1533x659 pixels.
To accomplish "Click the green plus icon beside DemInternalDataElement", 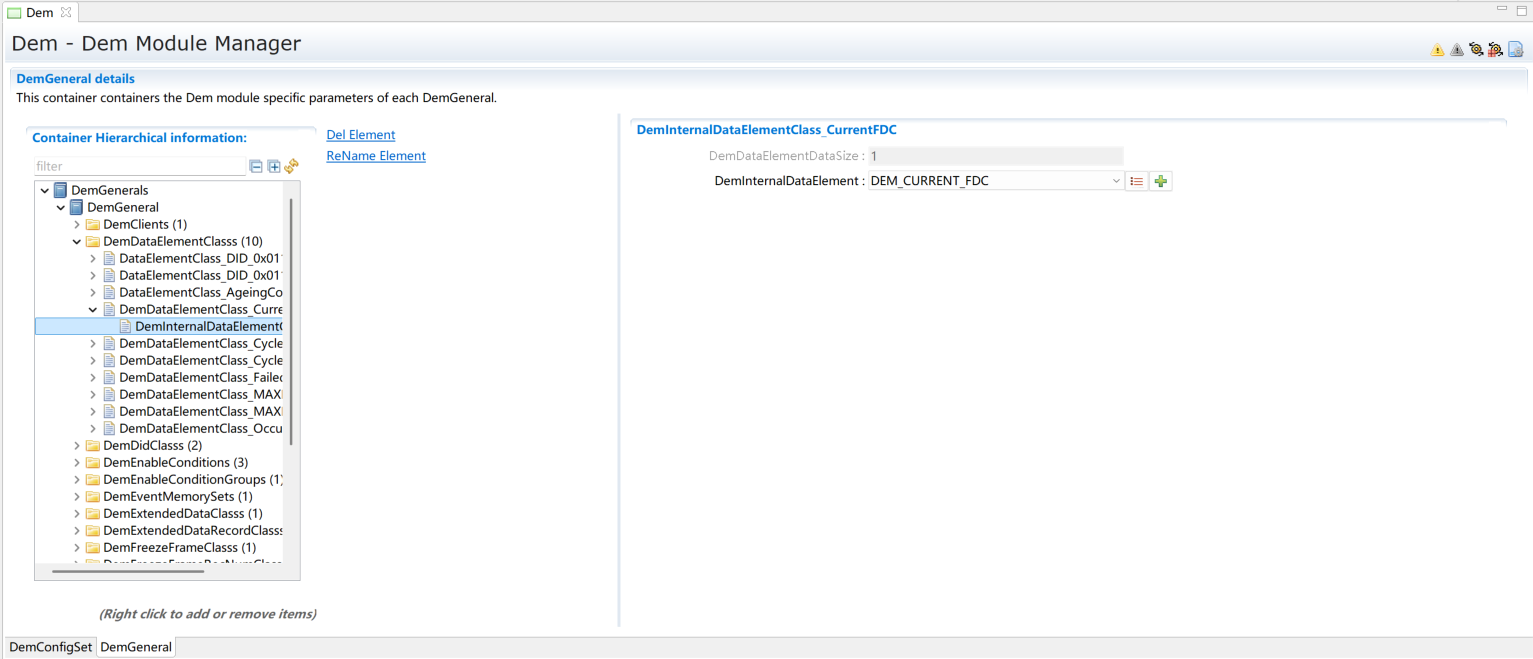I will pos(1160,181).
